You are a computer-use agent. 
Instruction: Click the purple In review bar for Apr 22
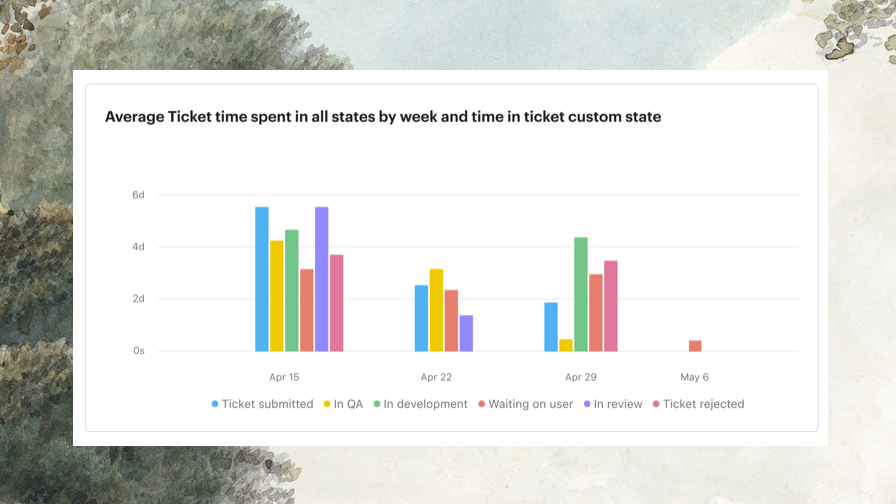466,333
